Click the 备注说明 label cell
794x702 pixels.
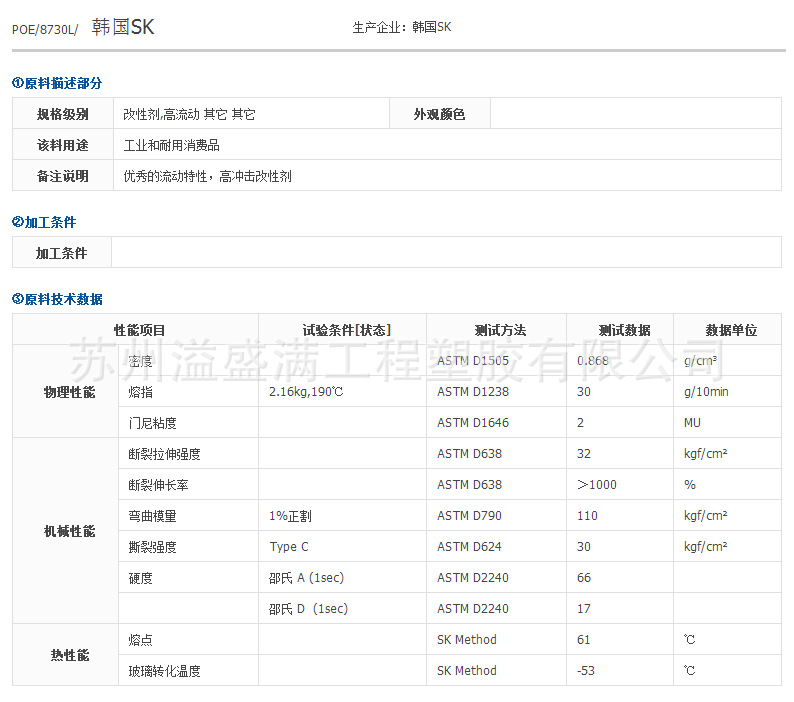tap(63, 176)
